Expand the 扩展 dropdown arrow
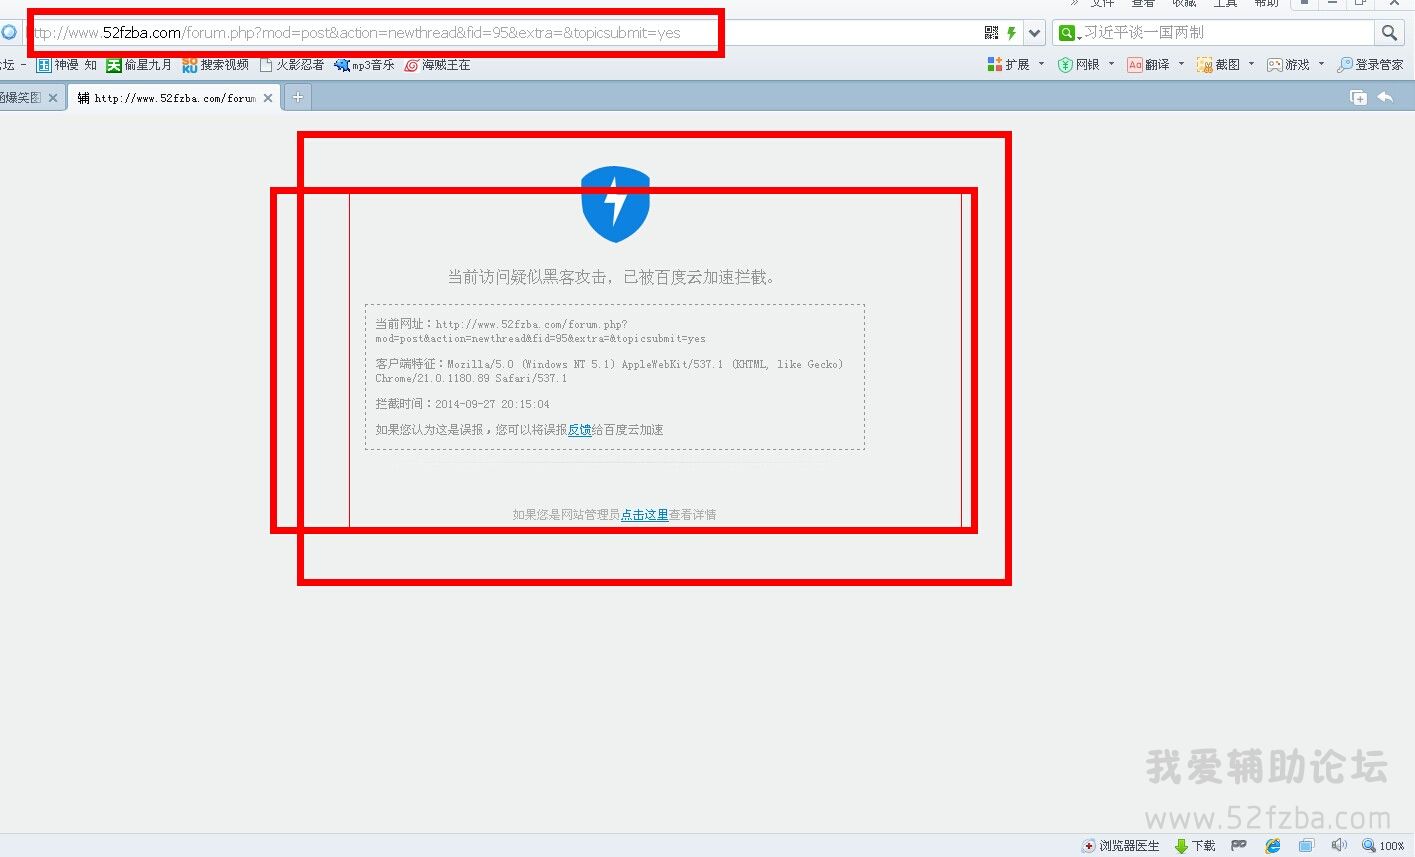The width and height of the screenshot is (1415, 857). [x=1041, y=64]
